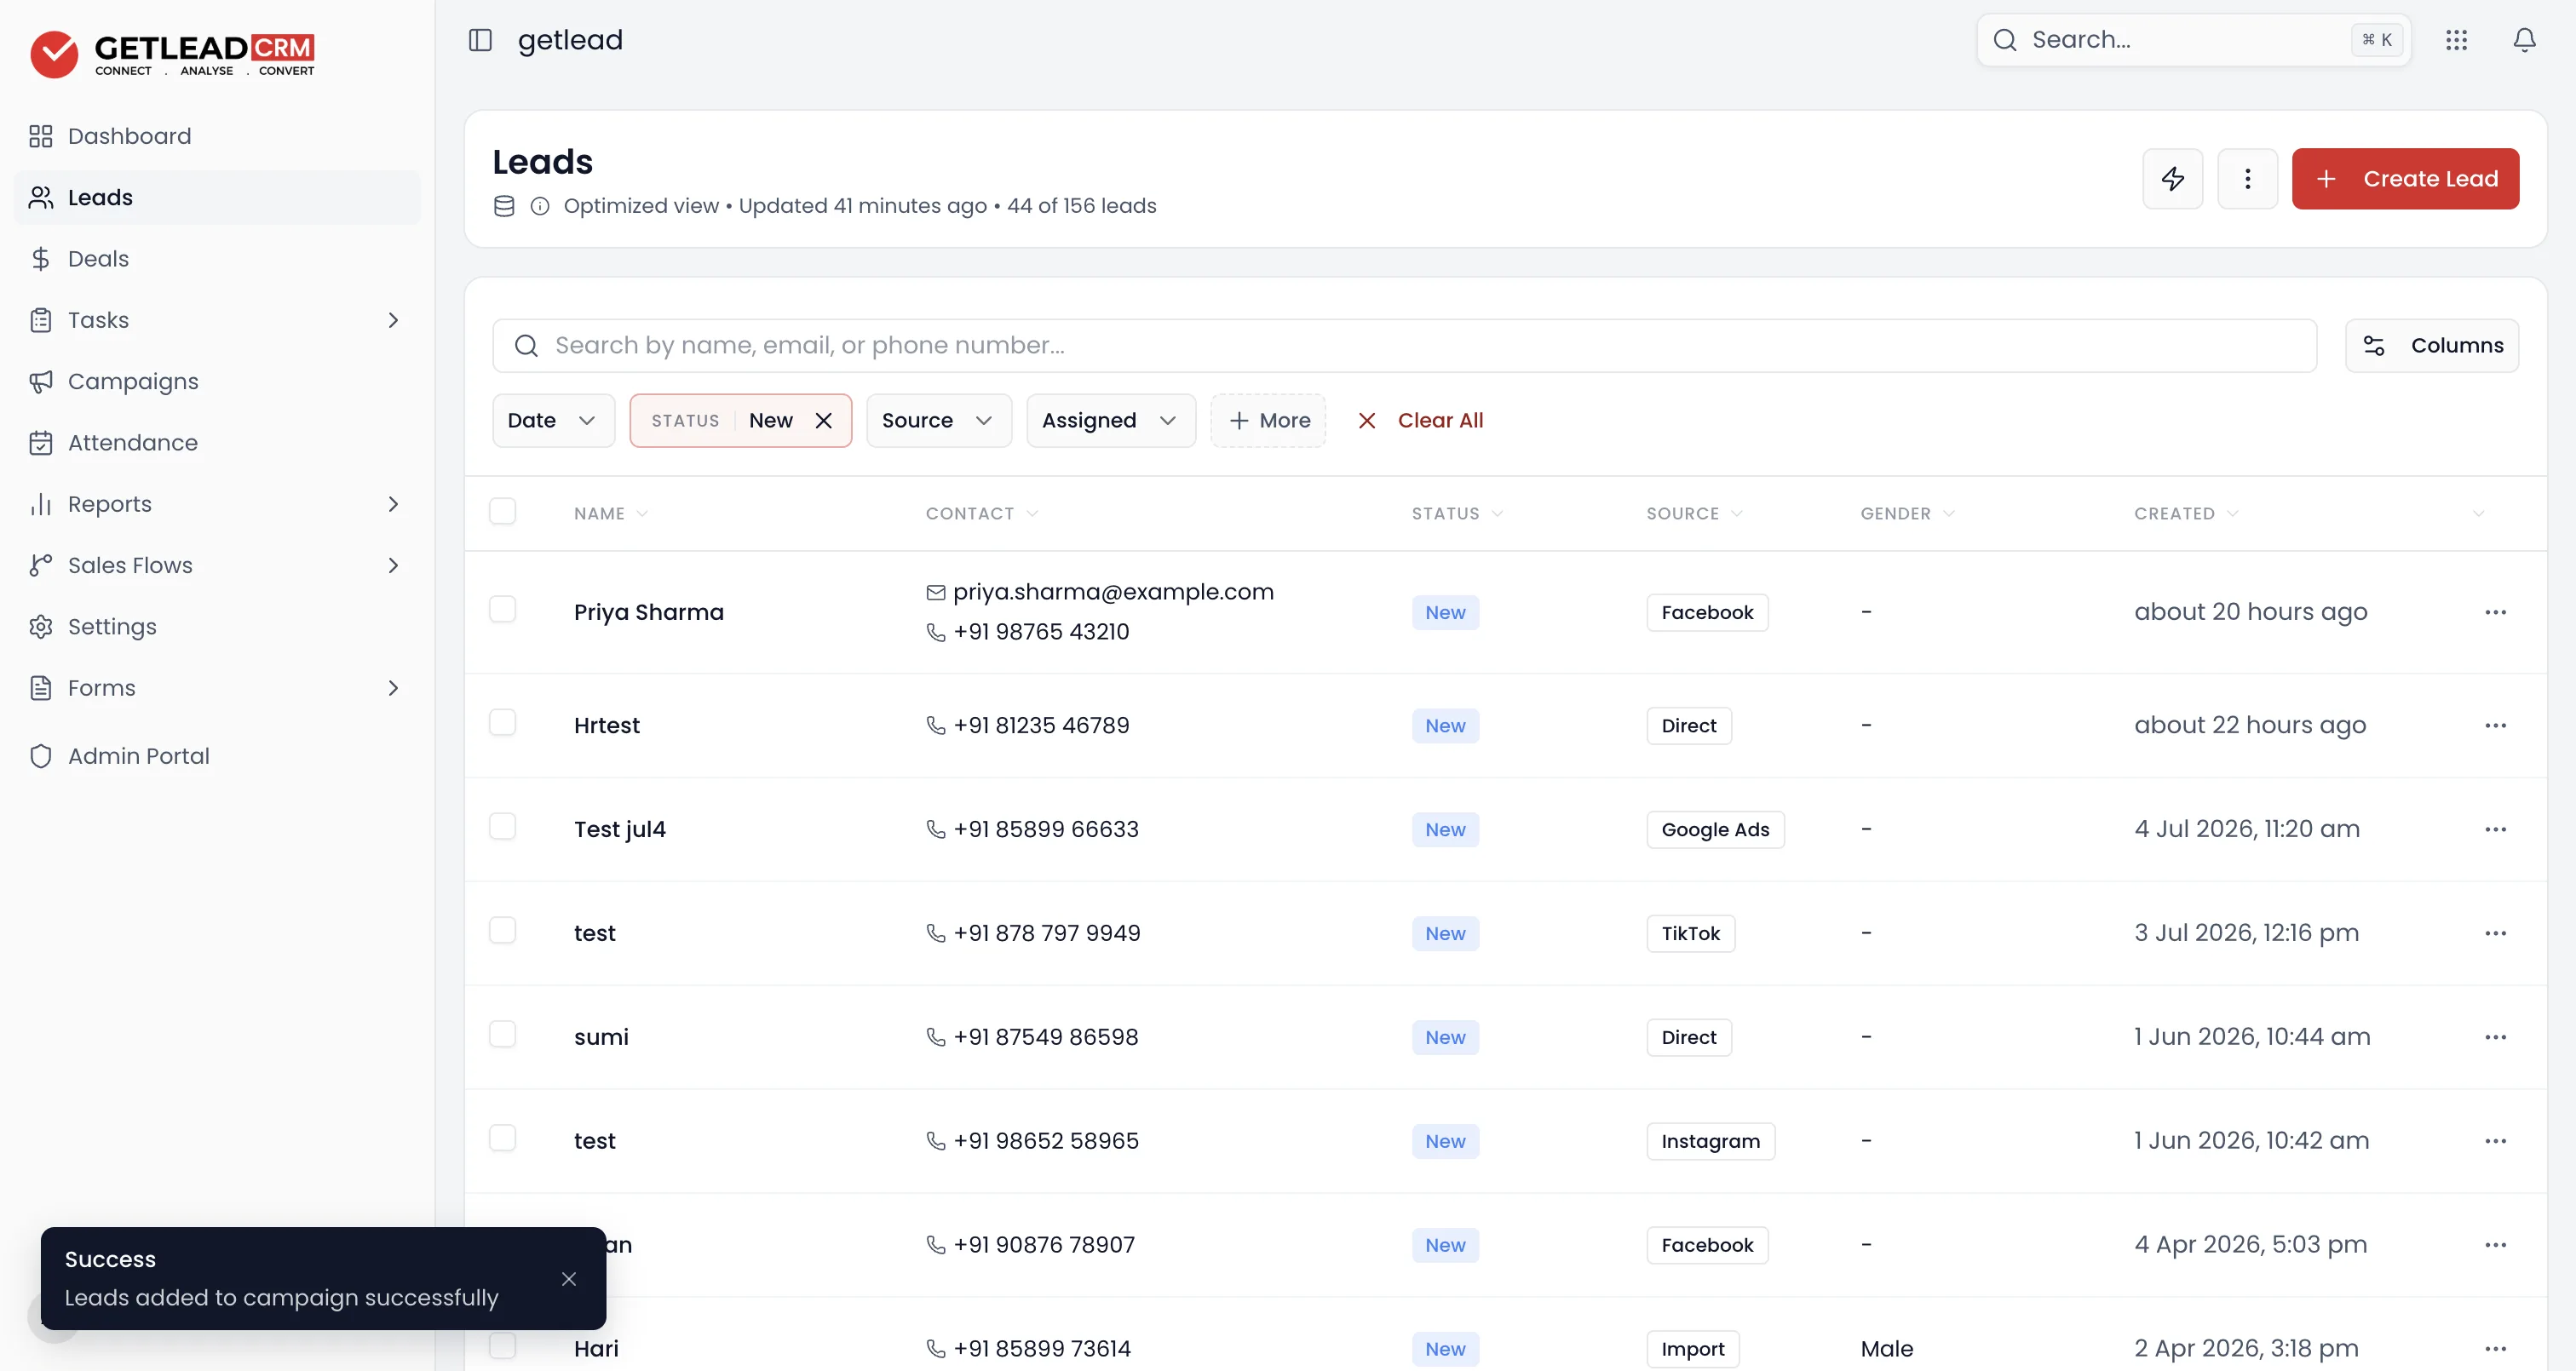Open the Created column header menu

pyautogui.click(x=2187, y=514)
